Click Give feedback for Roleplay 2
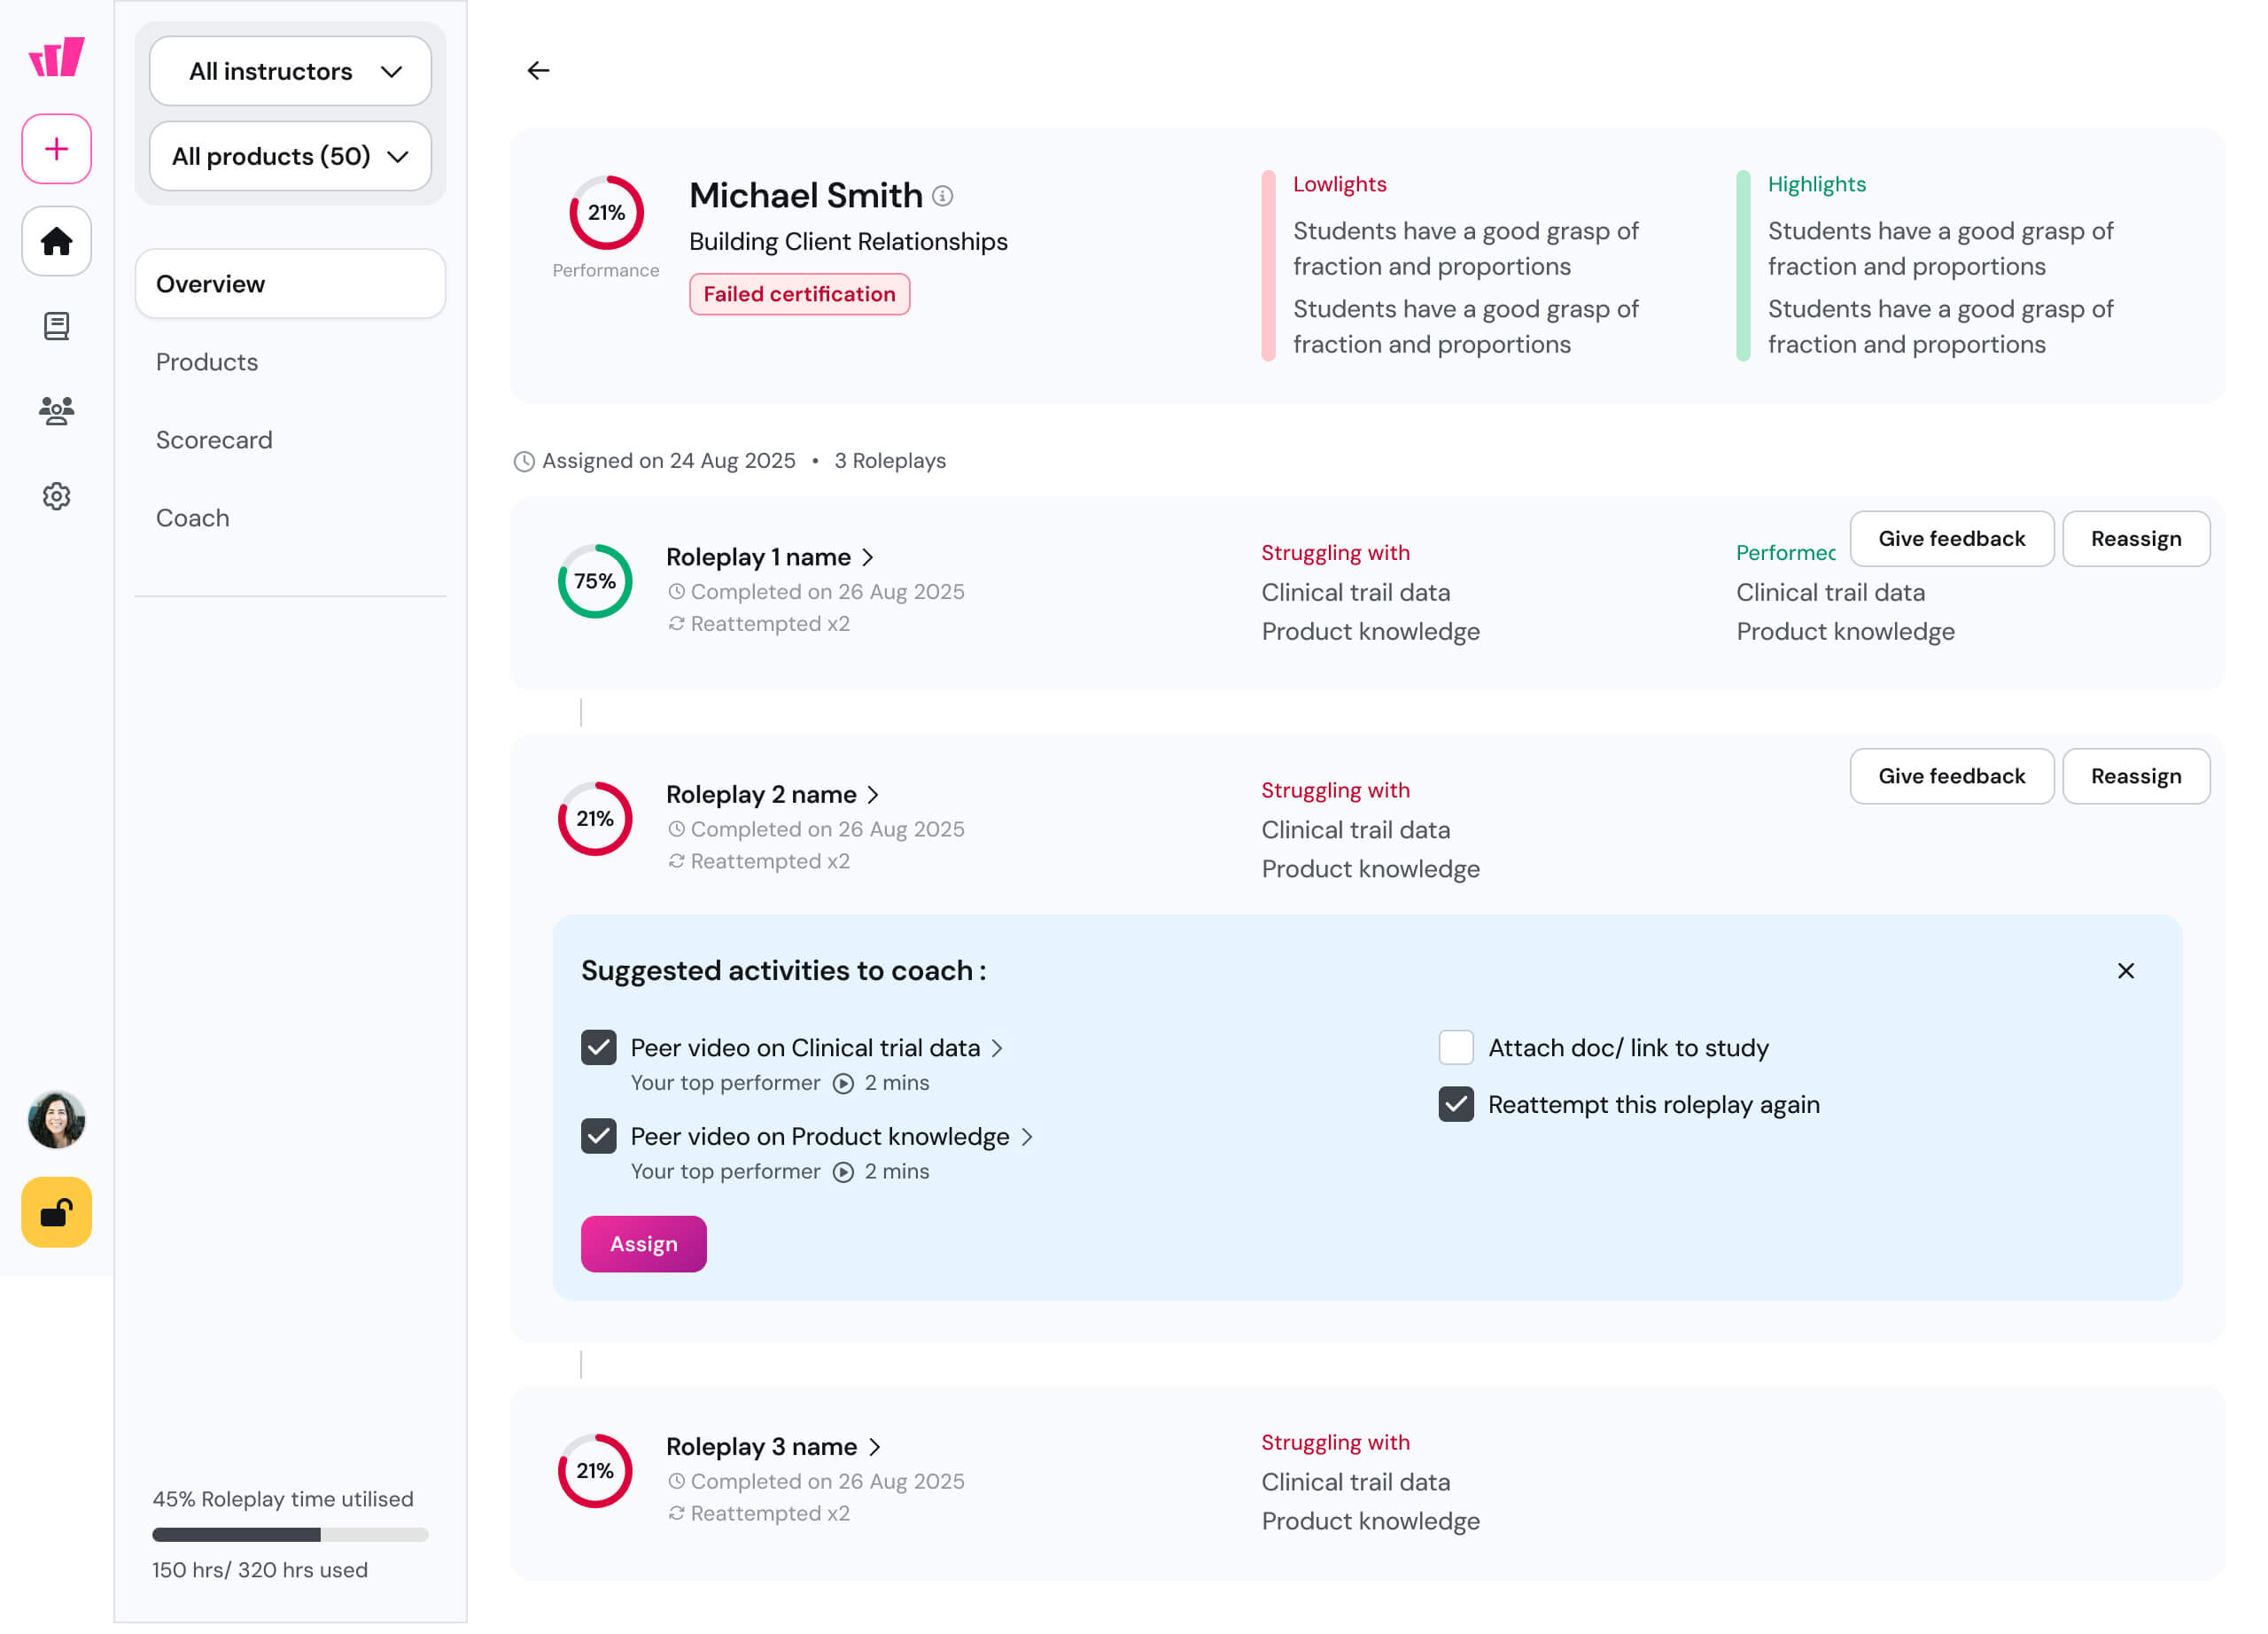This screenshot has width=2268, height=1634. 1950,776
